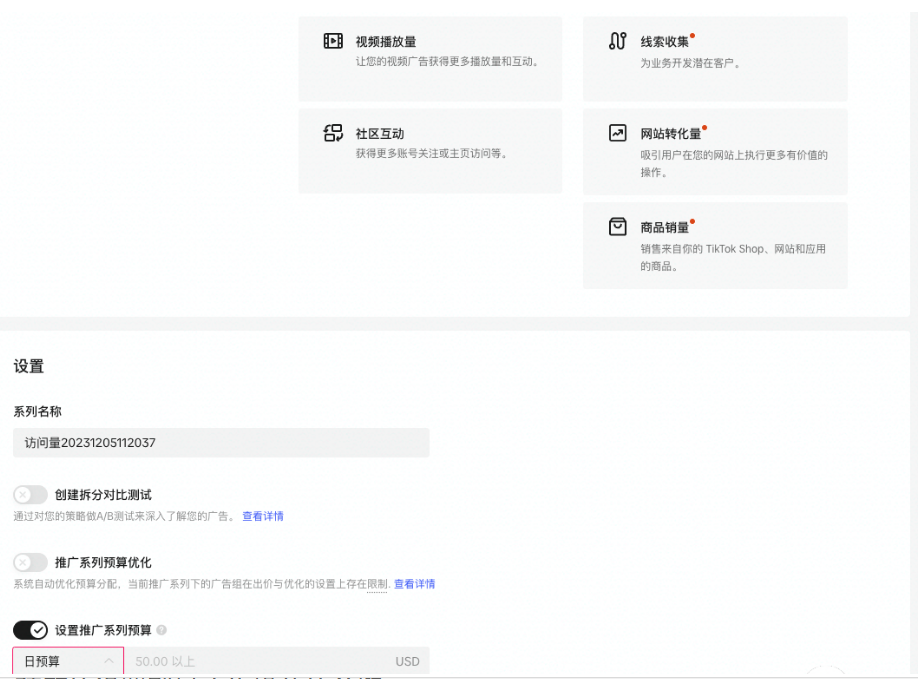
Task: Click the help icon beside 设置推广系列预算
Action: (x=162, y=630)
